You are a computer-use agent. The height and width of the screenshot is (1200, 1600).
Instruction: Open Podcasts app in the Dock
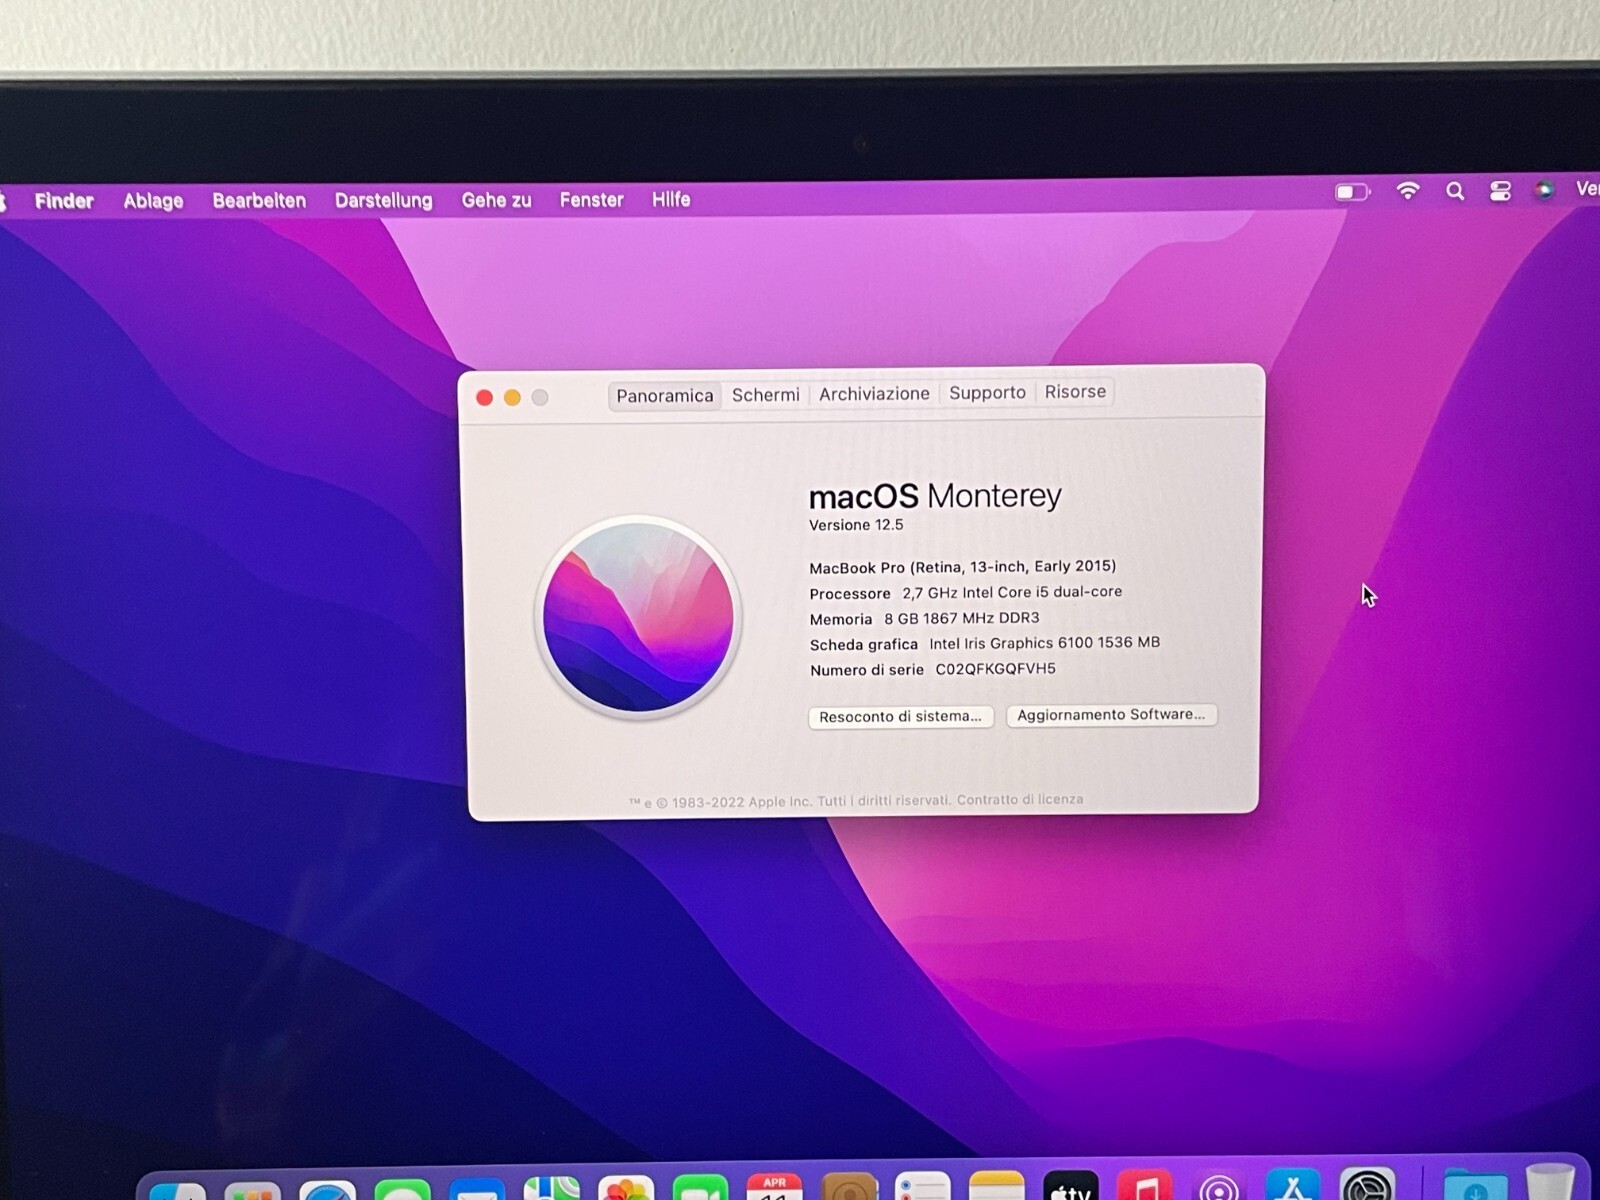coord(1219,1185)
